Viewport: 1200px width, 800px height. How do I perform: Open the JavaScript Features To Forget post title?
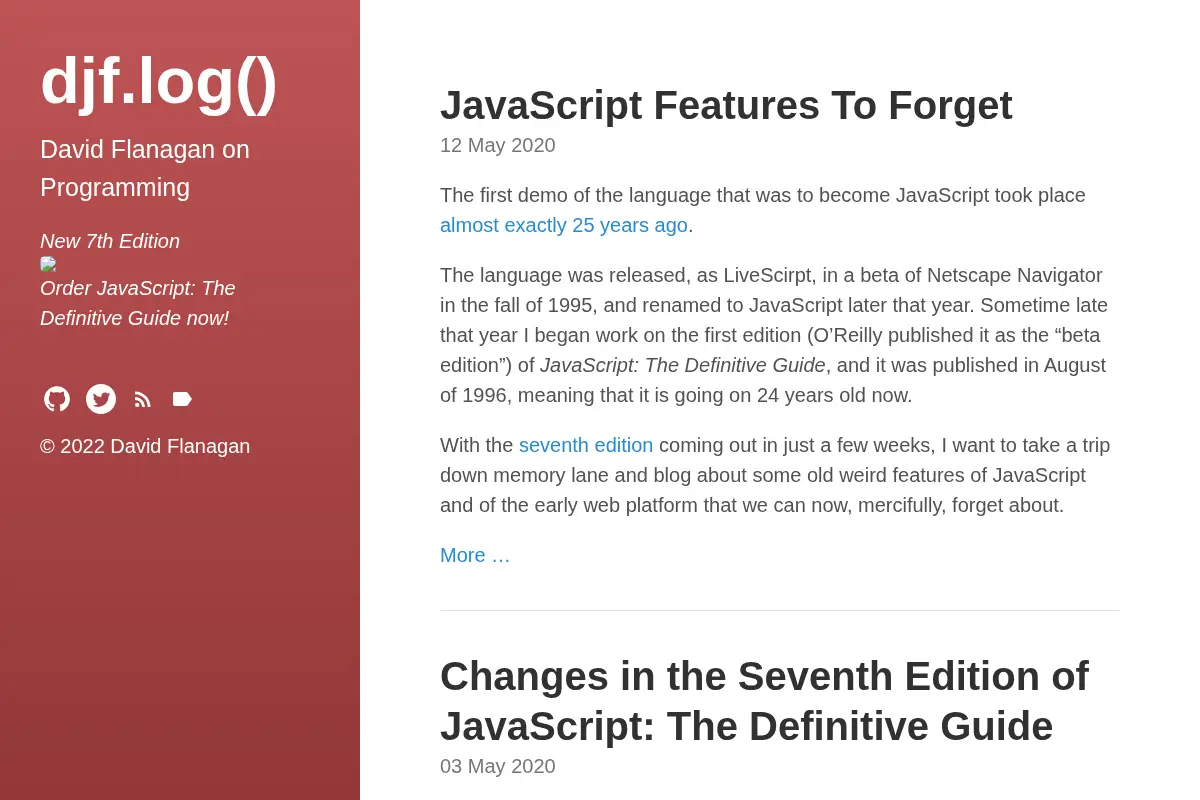pyautogui.click(x=726, y=105)
